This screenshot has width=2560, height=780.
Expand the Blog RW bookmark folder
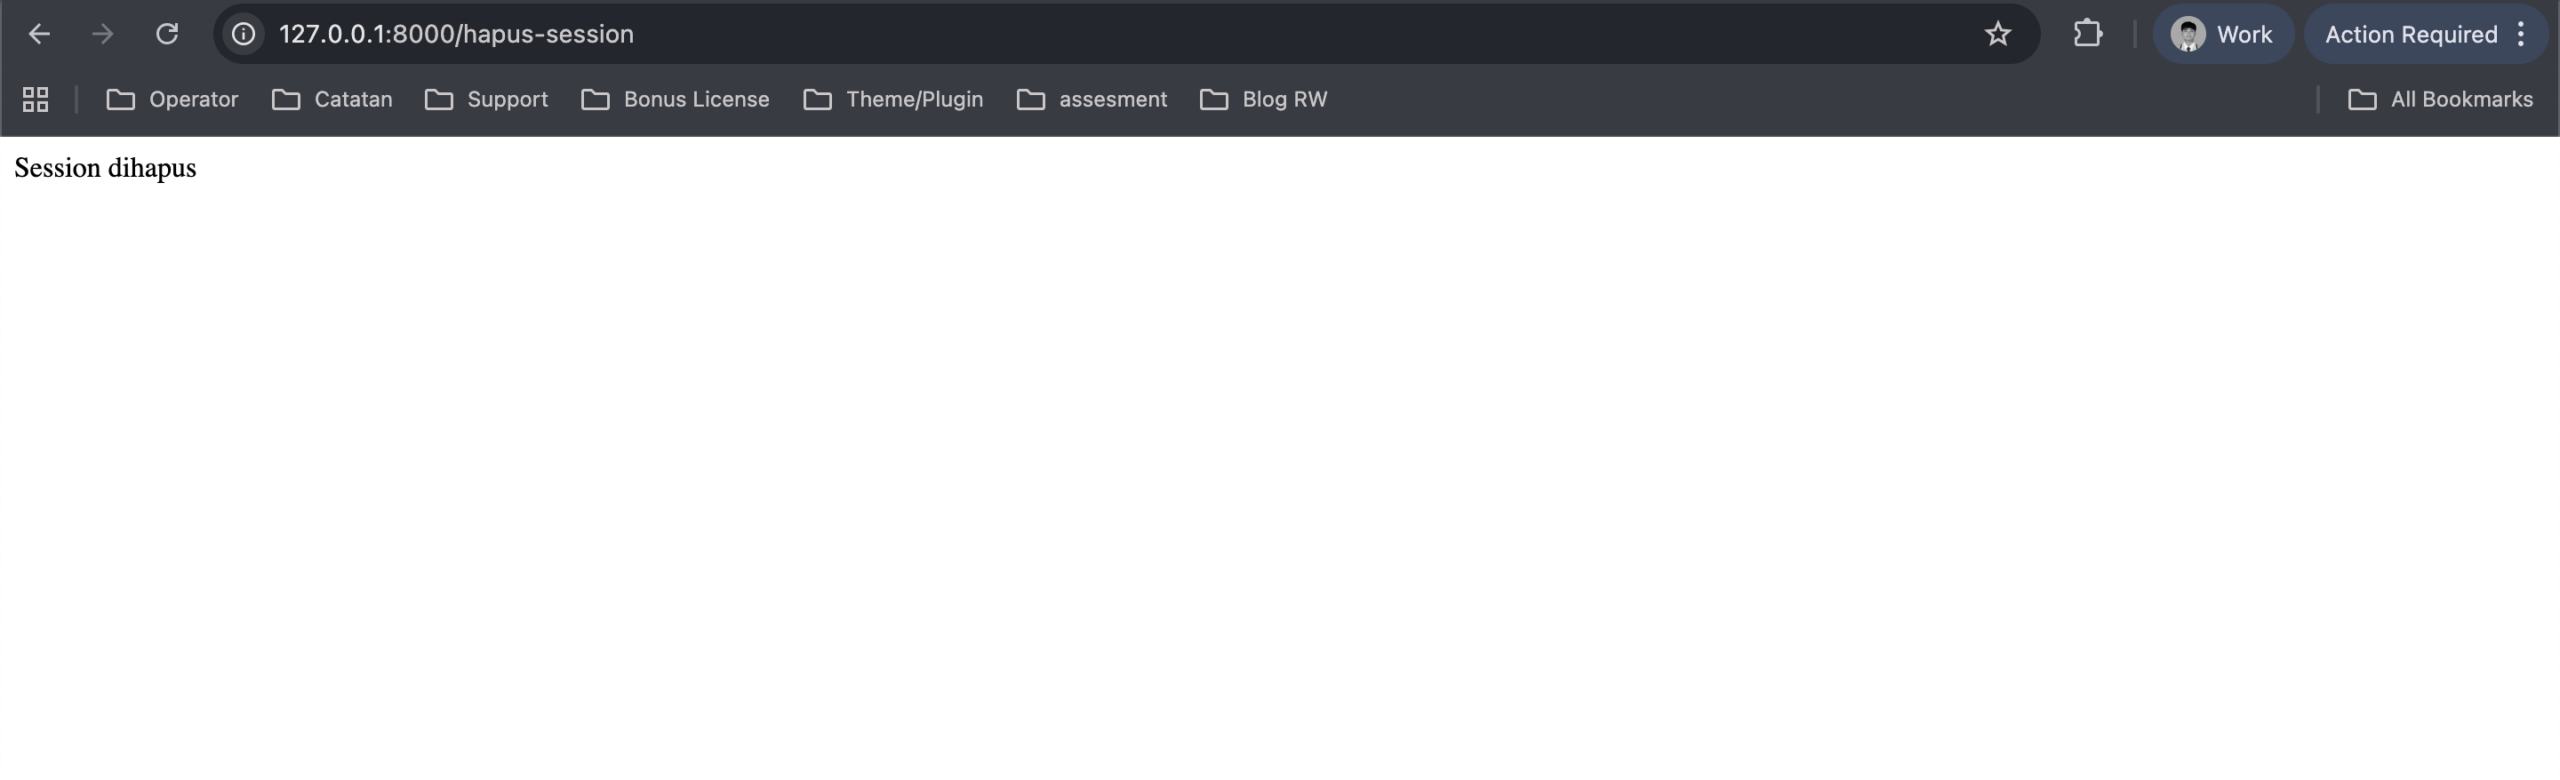(x=1264, y=99)
